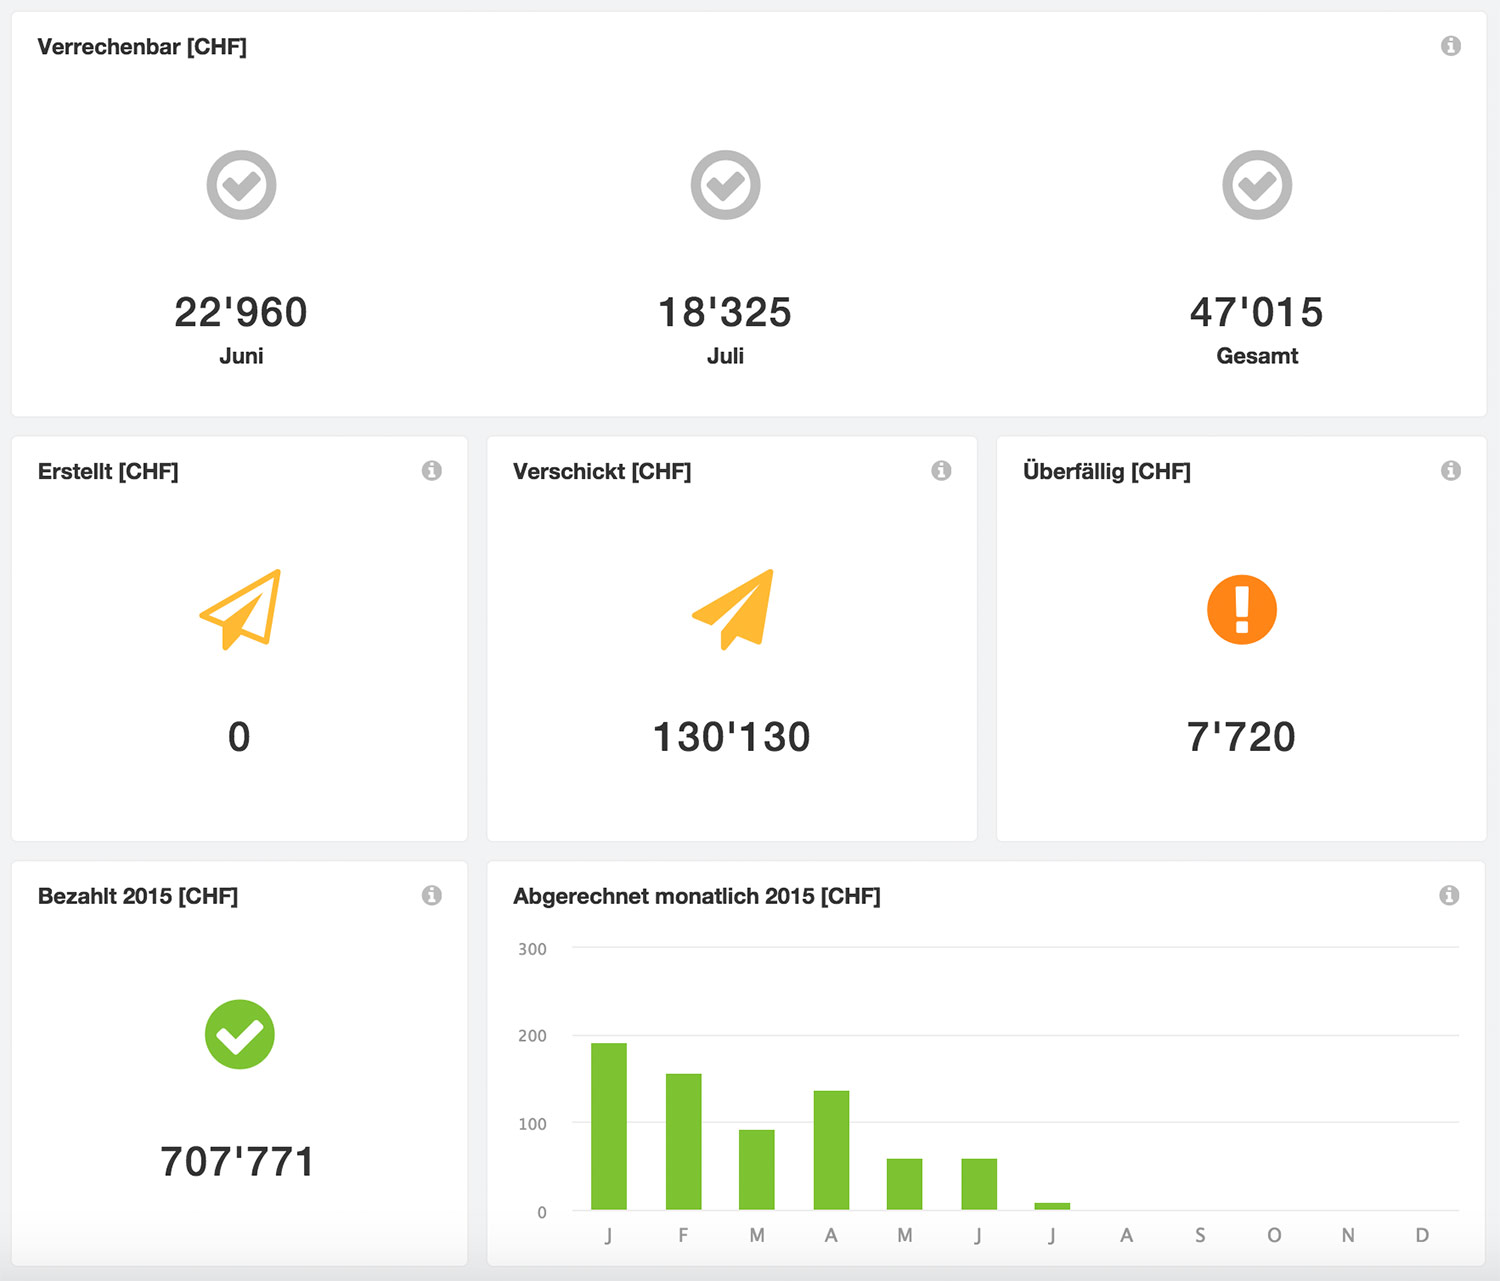This screenshot has width=1500, height=1281.
Task: Click the Verschickt [CHF] heading
Action: [x=602, y=472]
